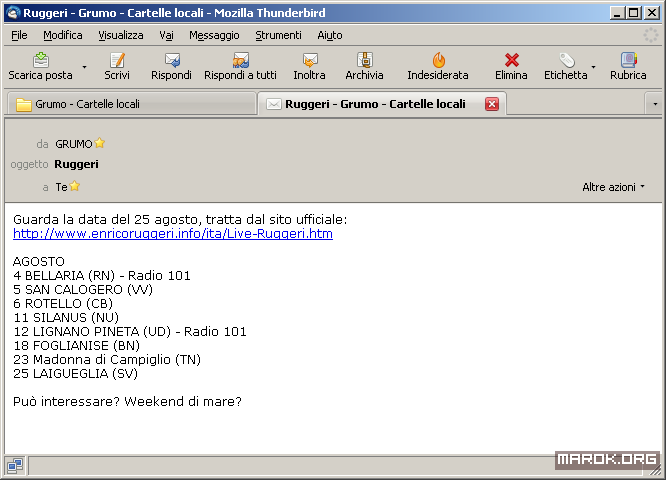The height and width of the screenshot is (480, 666).
Task: Open Scrivi to compose a message
Action: coord(117,60)
